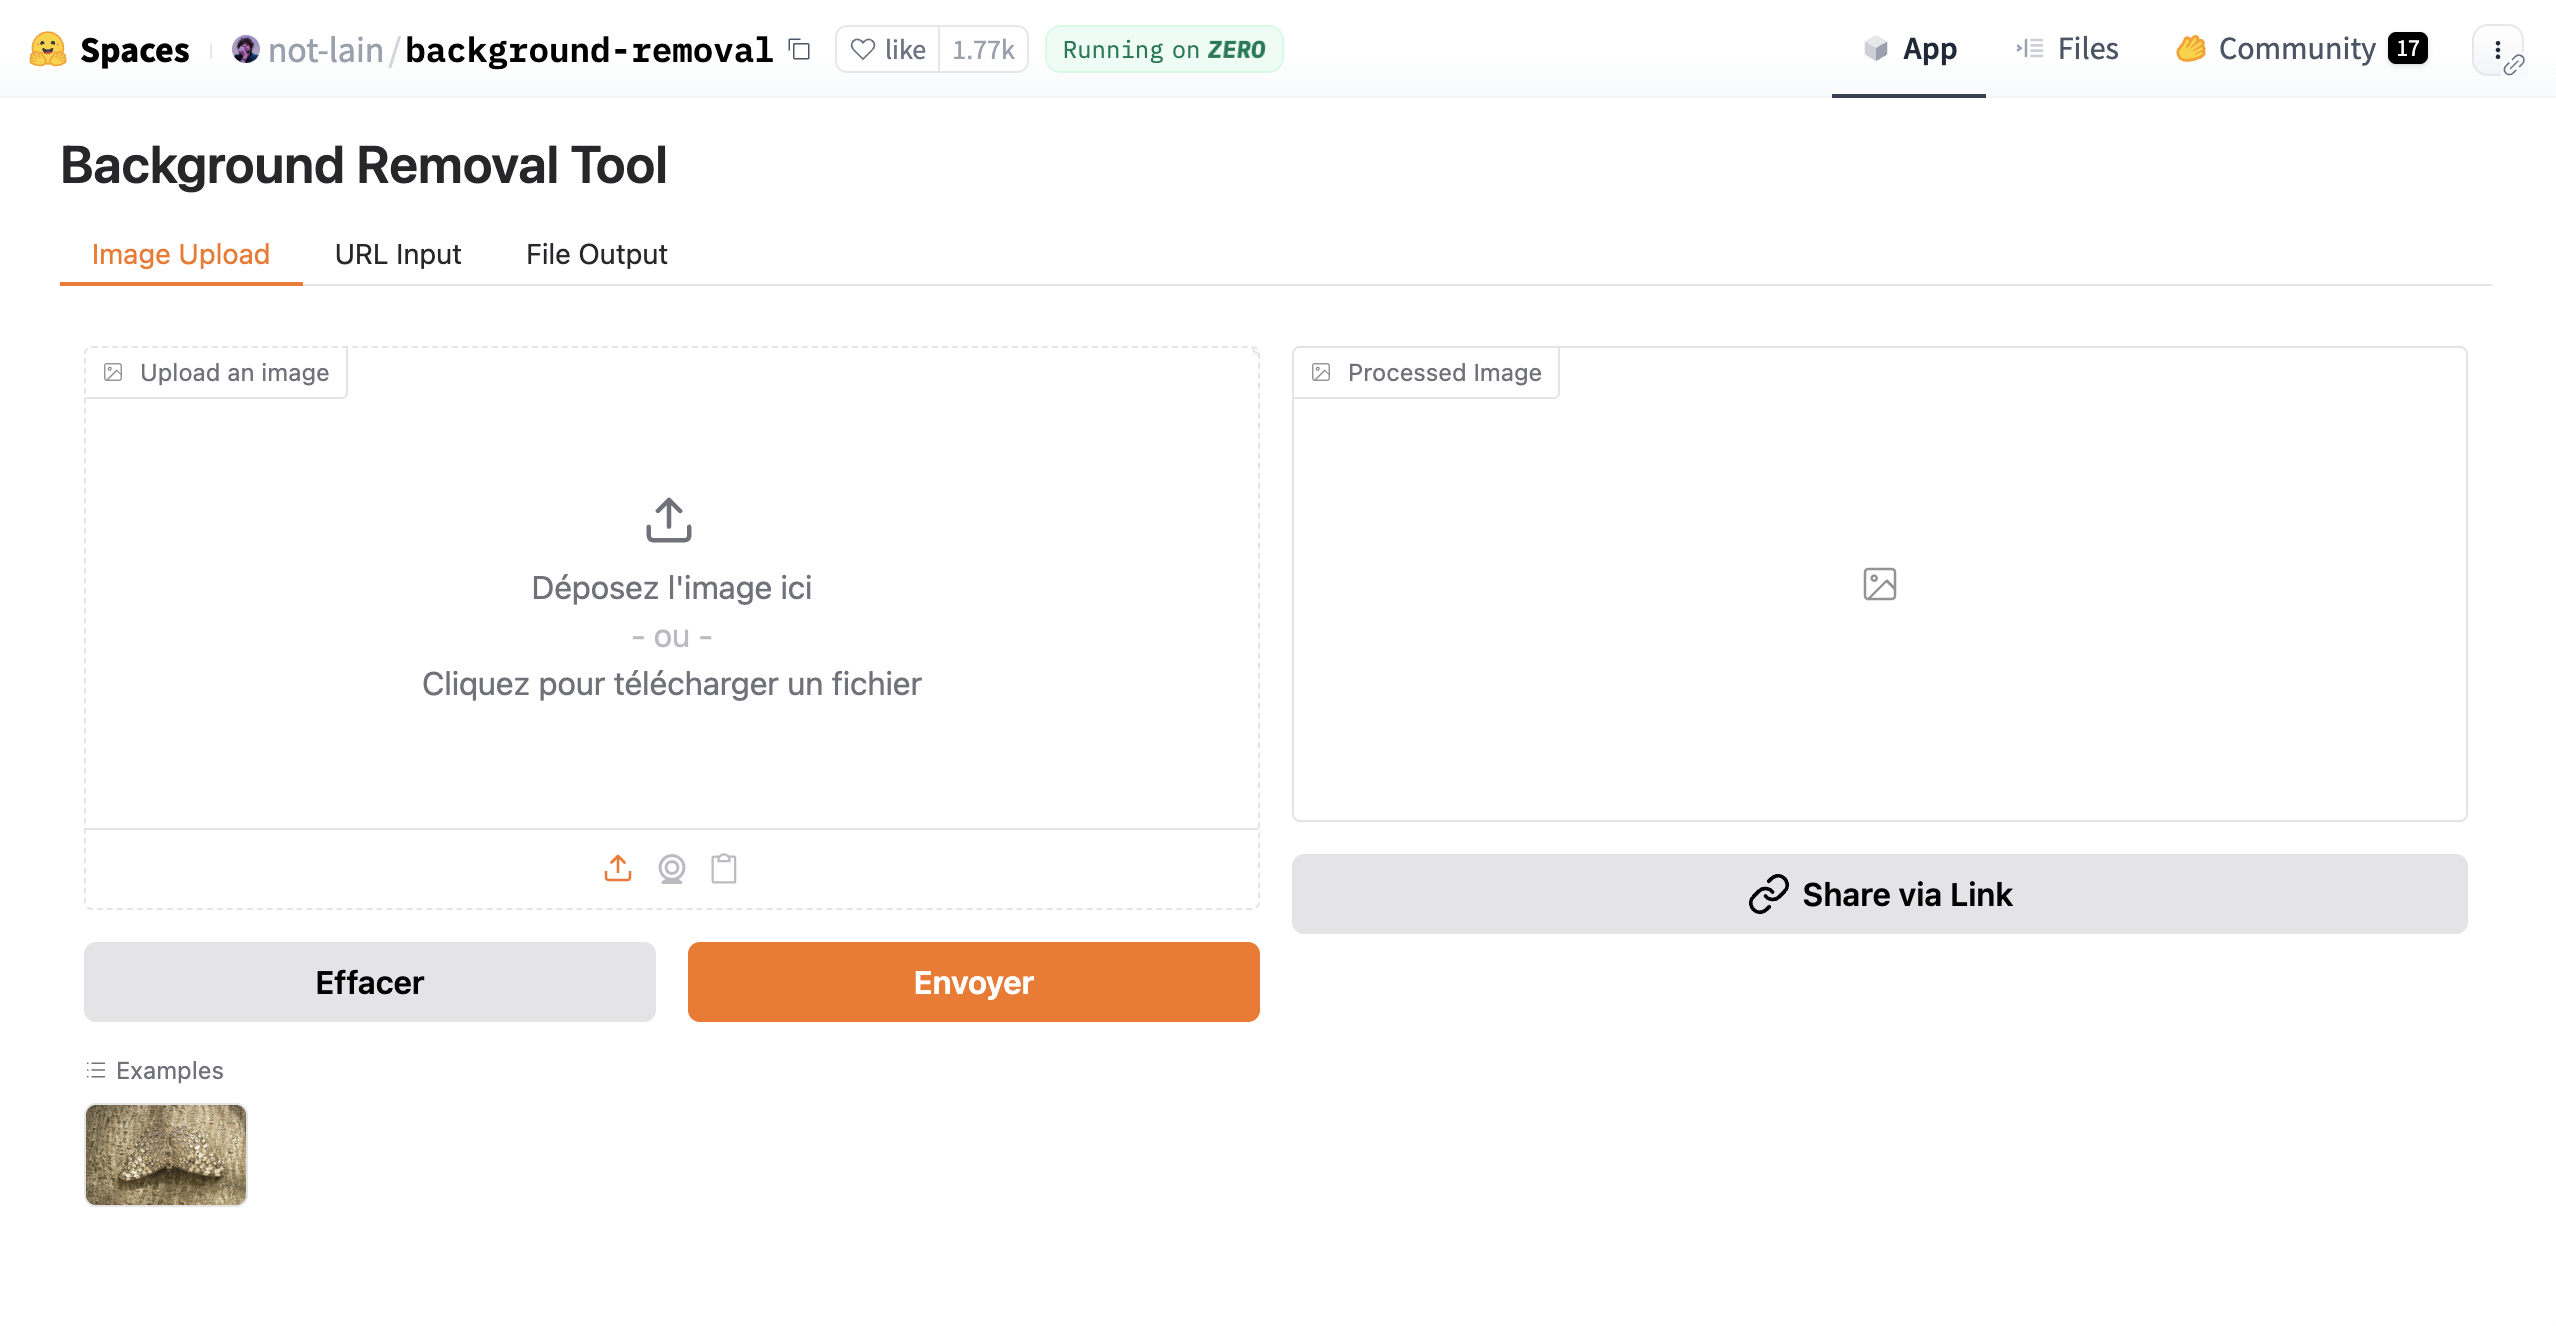The image size is (2556, 1326).
Task: Click the Effacer clear button
Action: tap(370, 982)
